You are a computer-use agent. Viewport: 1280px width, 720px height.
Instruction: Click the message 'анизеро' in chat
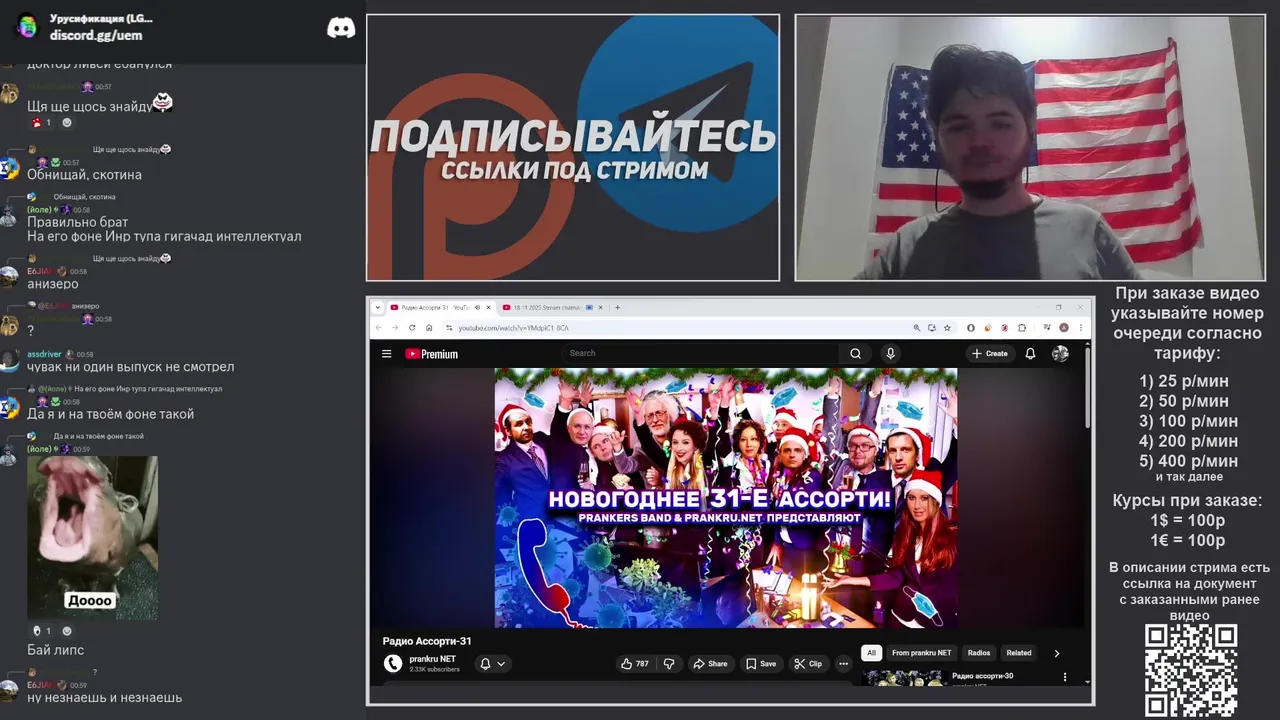[x=52, y=284]
